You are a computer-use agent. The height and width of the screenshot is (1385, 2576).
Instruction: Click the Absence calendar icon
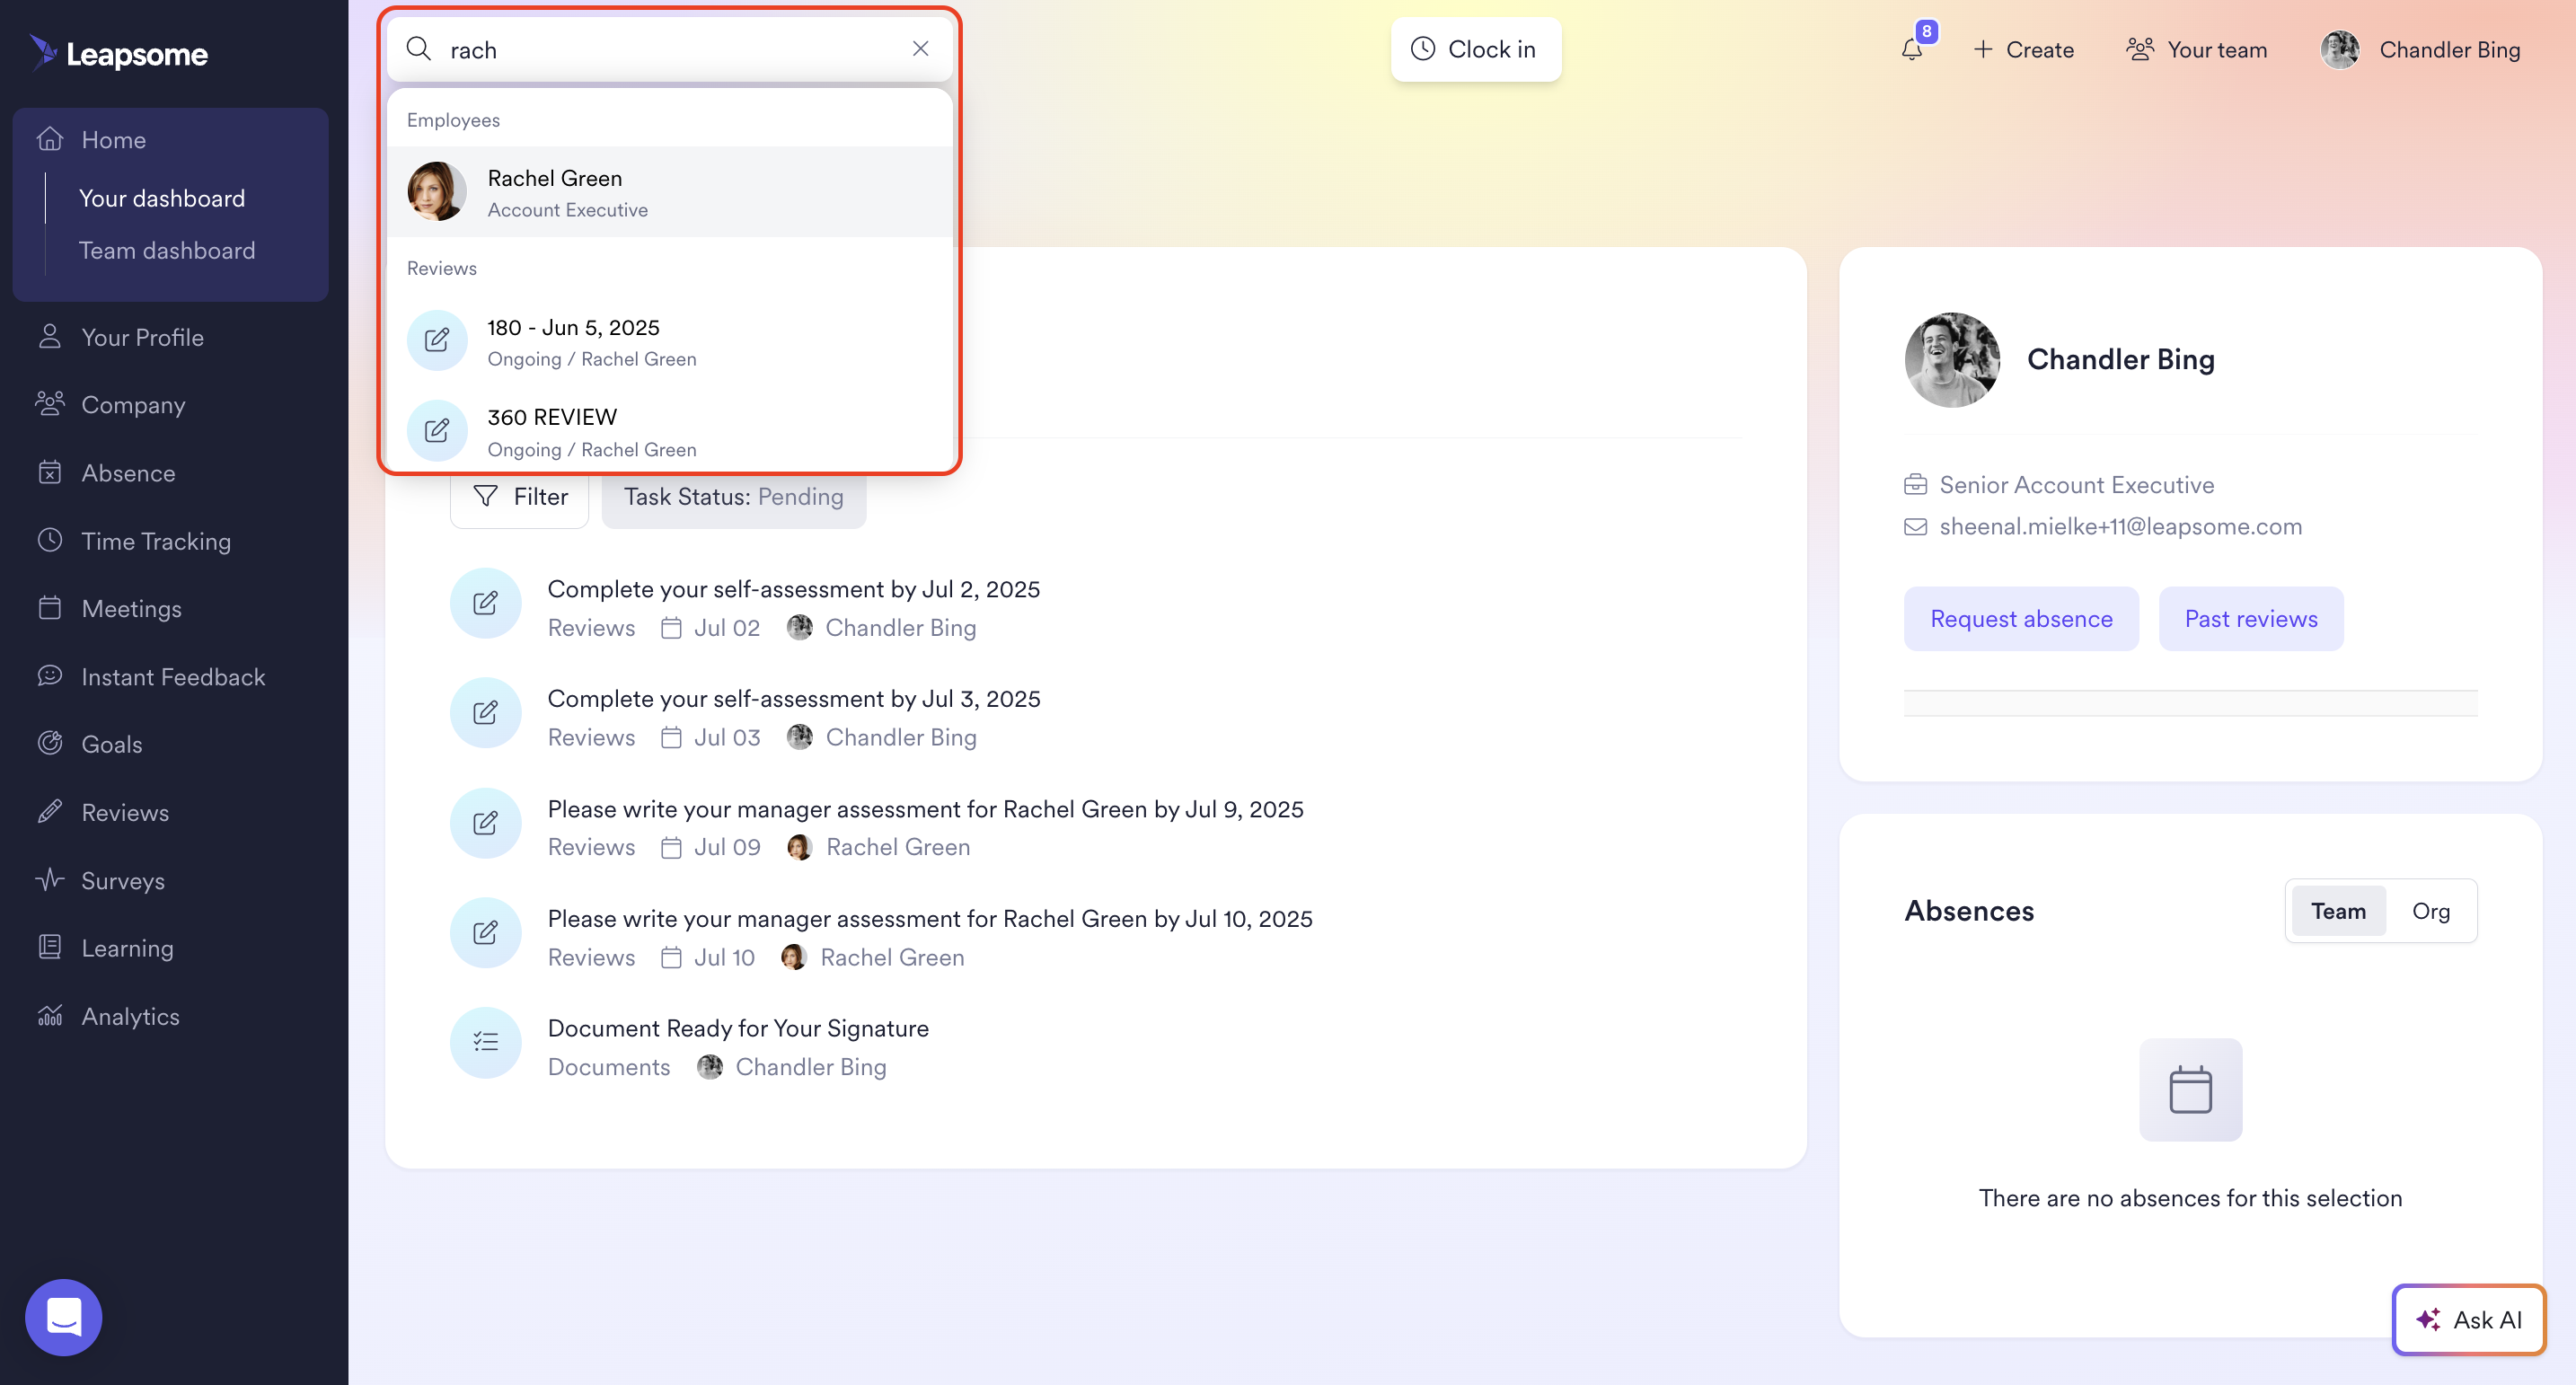click(x=50, y=472)
